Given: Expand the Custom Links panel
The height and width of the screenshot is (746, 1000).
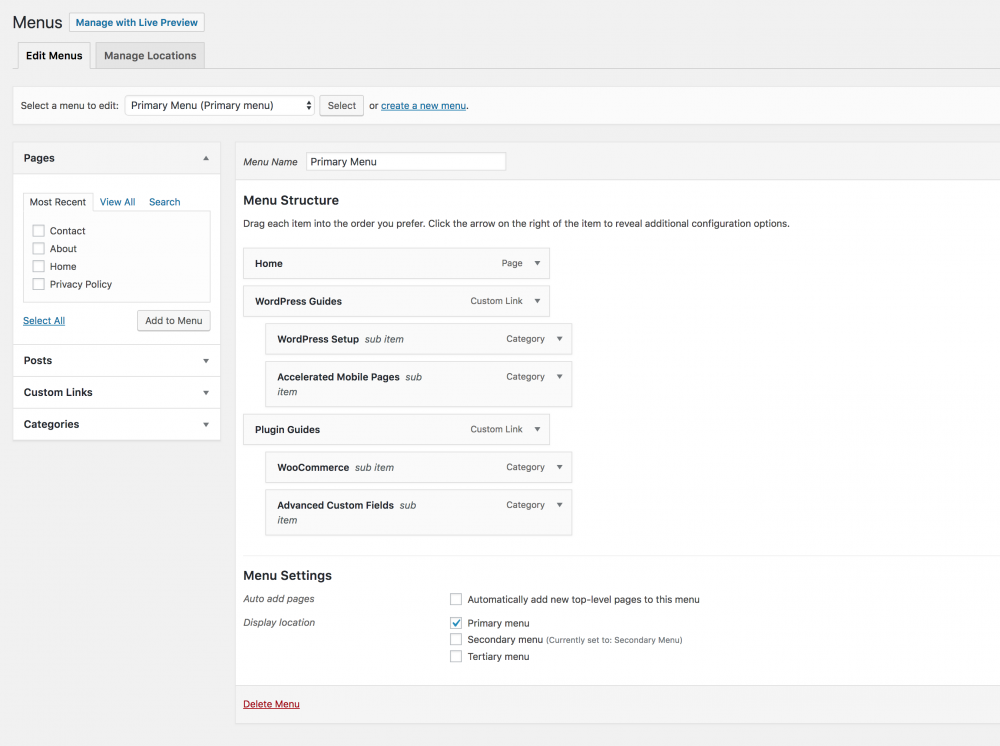Looking at the screenshot, I should click(206, 393).
